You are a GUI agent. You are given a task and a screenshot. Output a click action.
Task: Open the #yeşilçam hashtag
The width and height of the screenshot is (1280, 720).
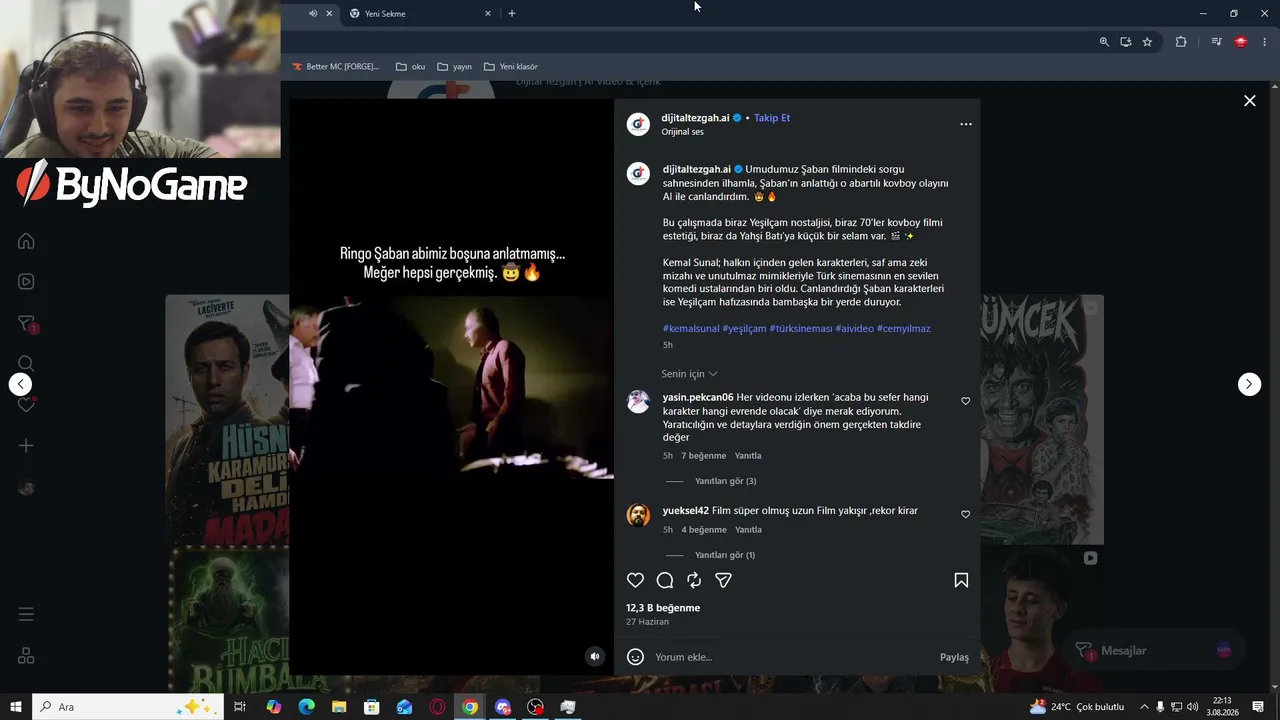744,329
